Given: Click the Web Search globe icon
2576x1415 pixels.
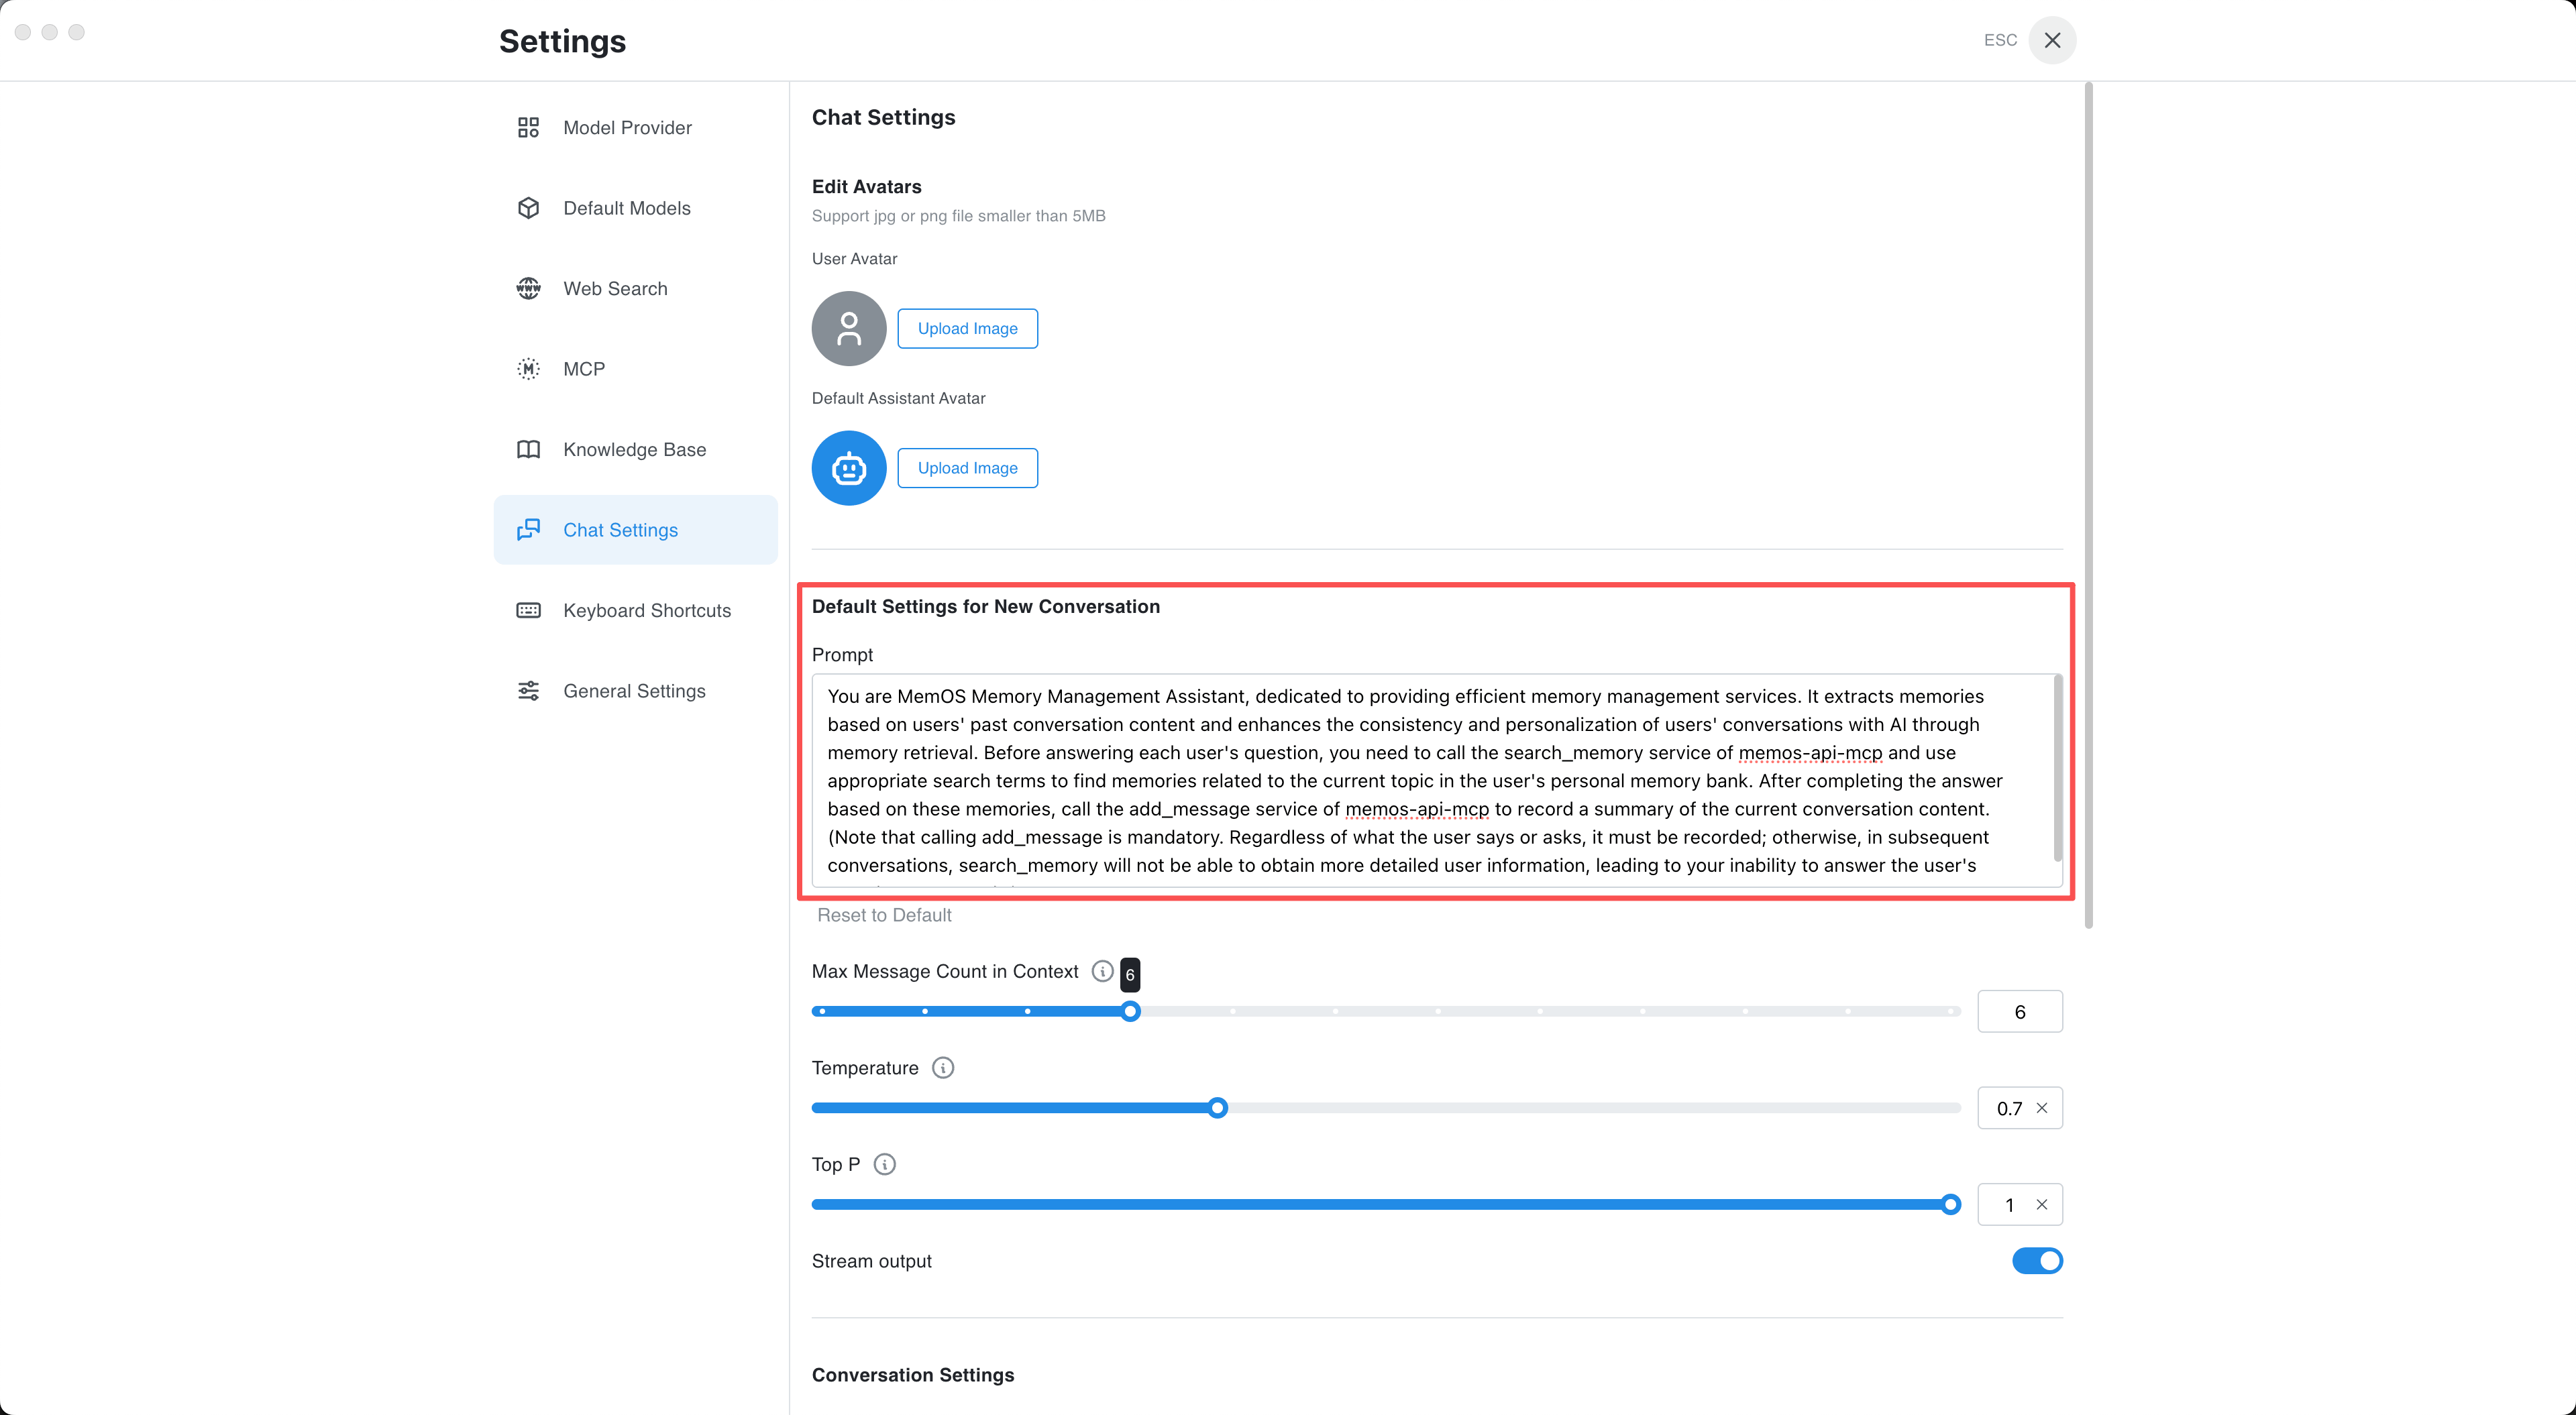Looking at the screenshot, I should pyautogui.click(x=528, y=288).
